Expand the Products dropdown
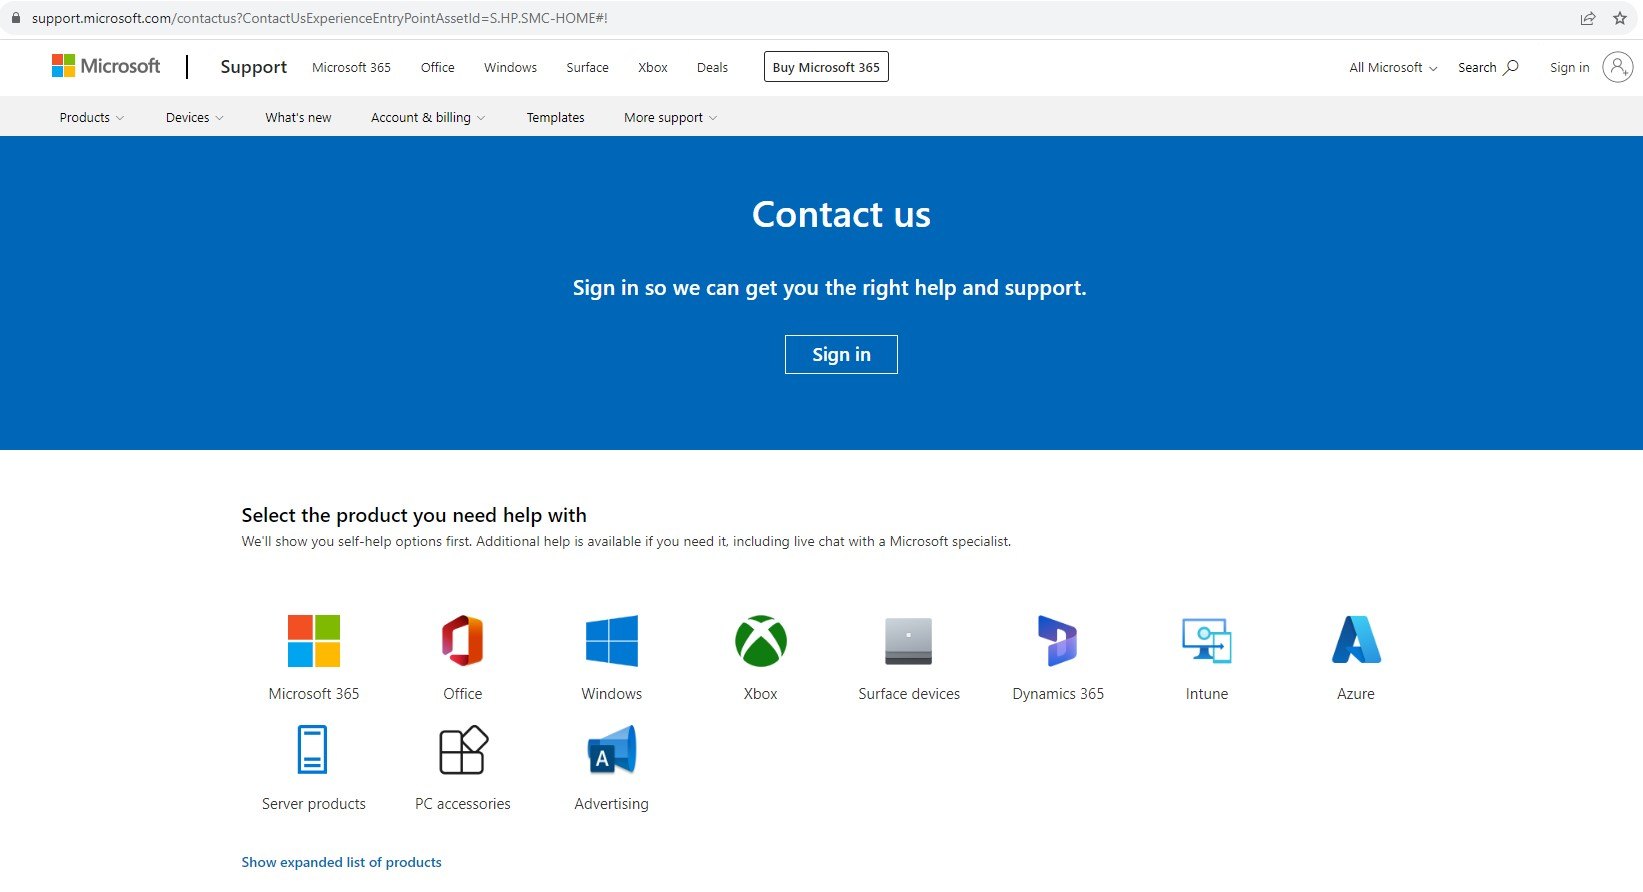Screen dimensions: 1643x892 [x=92, y=117]
